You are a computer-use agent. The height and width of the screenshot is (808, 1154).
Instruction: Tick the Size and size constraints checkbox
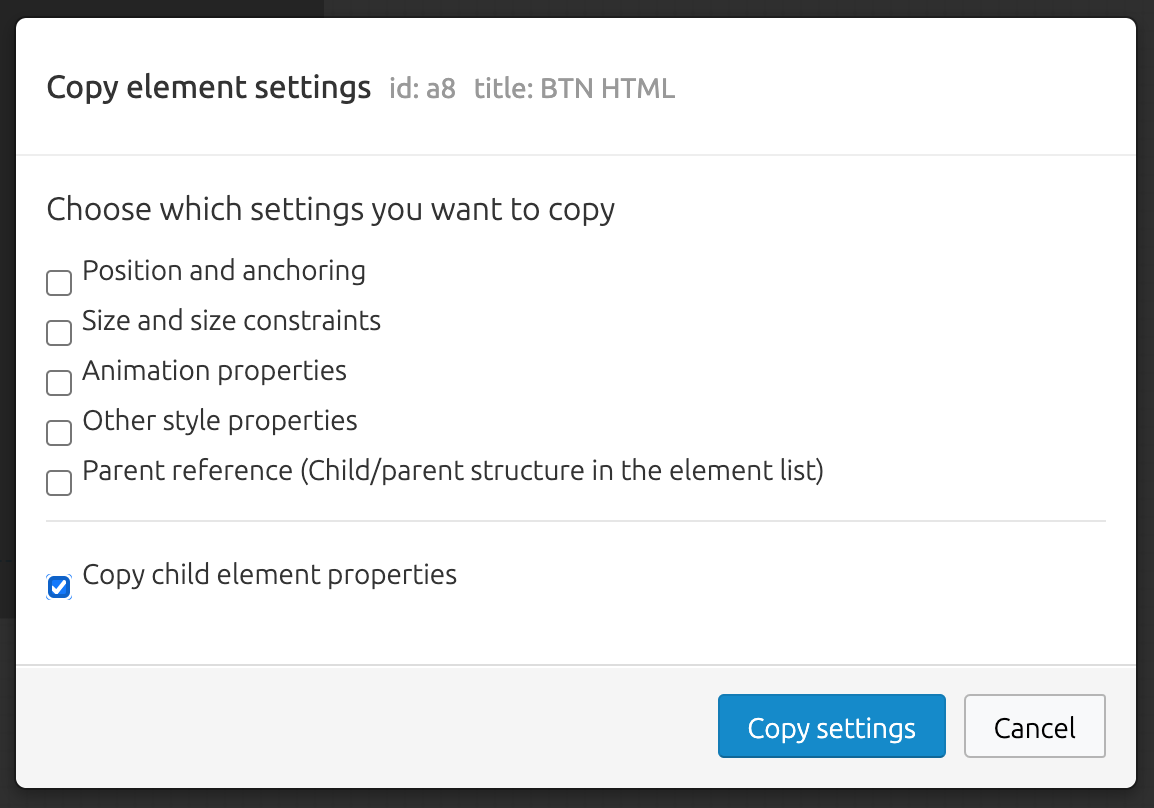coord(59,333)
